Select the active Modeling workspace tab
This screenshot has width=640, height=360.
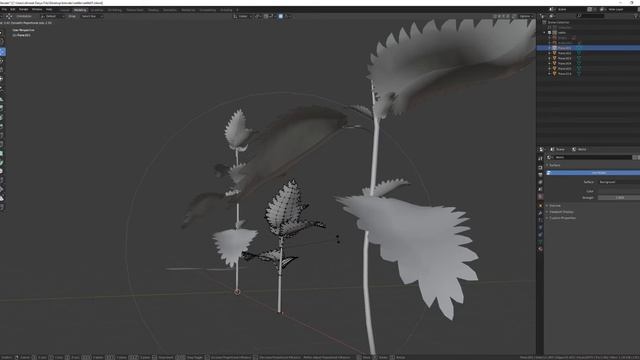[80, 10]
